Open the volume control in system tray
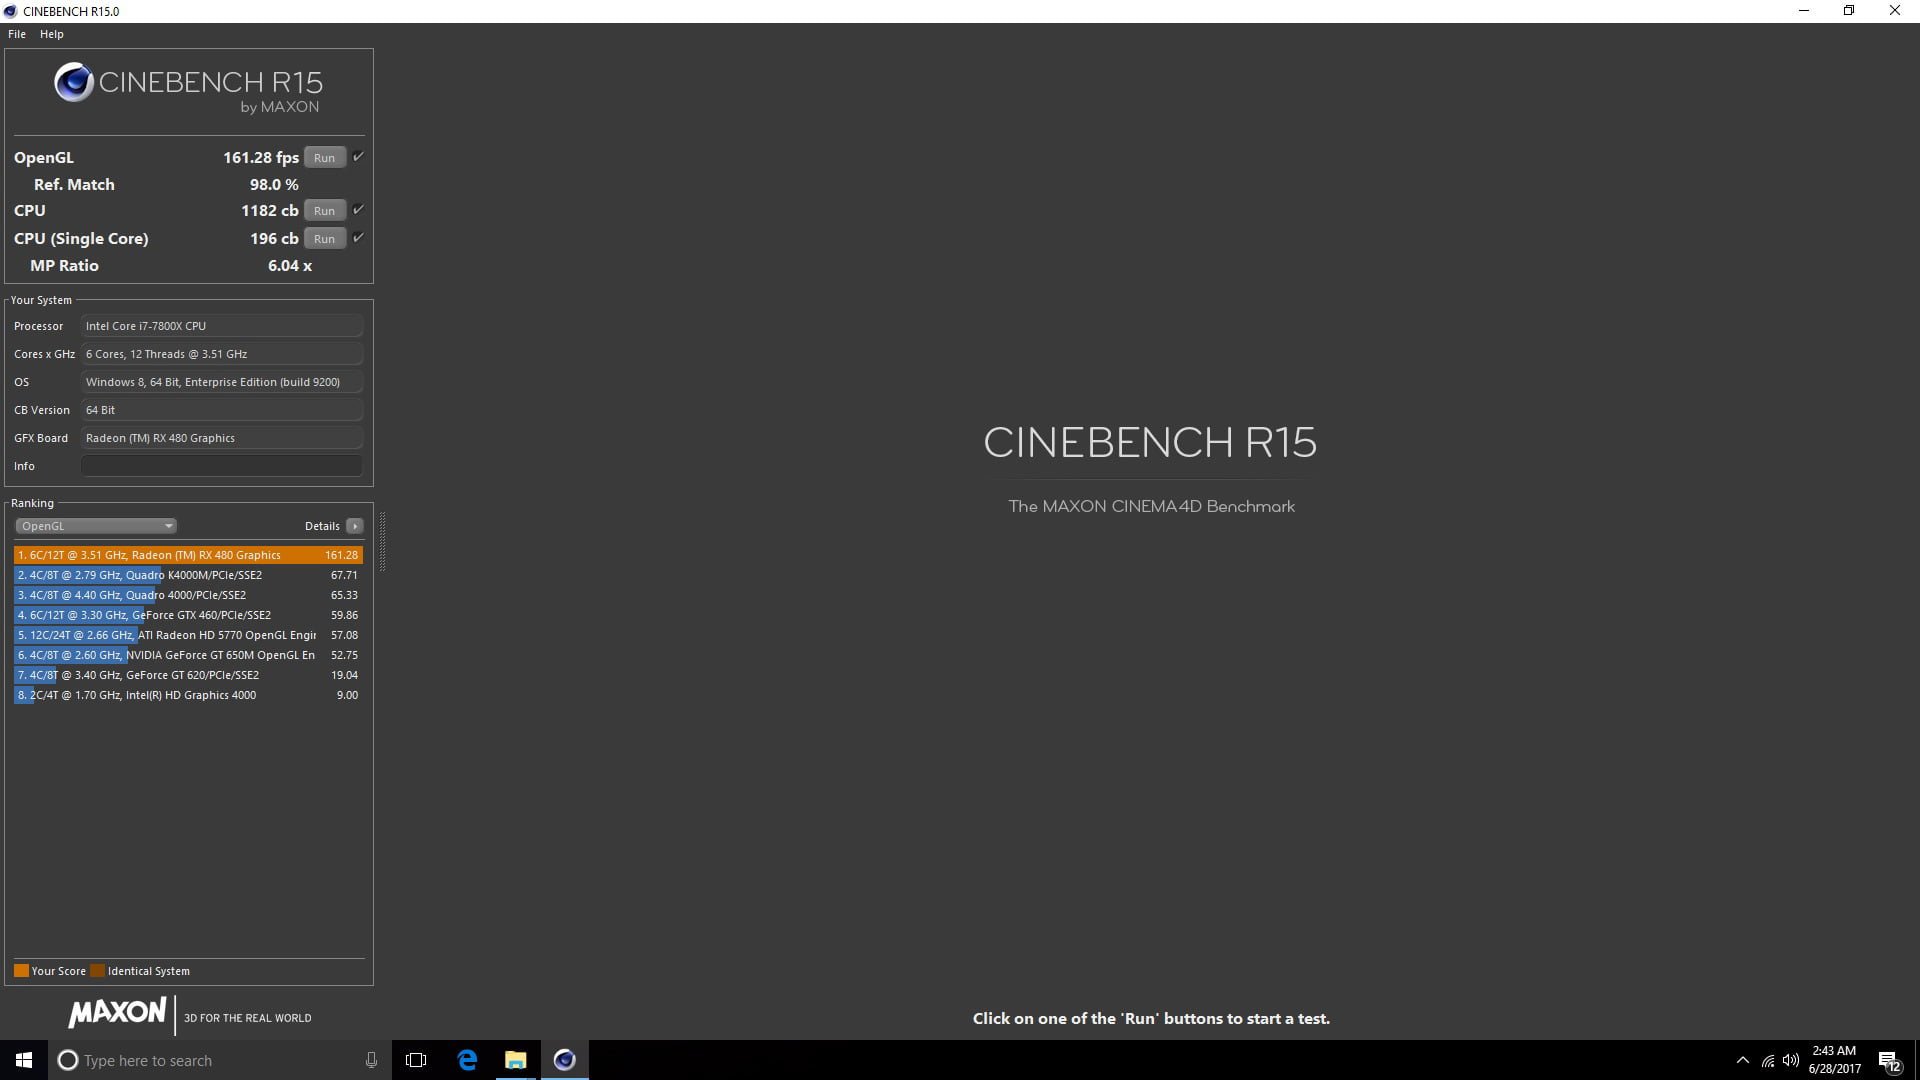1920x1080 pixels. coord(1790,1060)
